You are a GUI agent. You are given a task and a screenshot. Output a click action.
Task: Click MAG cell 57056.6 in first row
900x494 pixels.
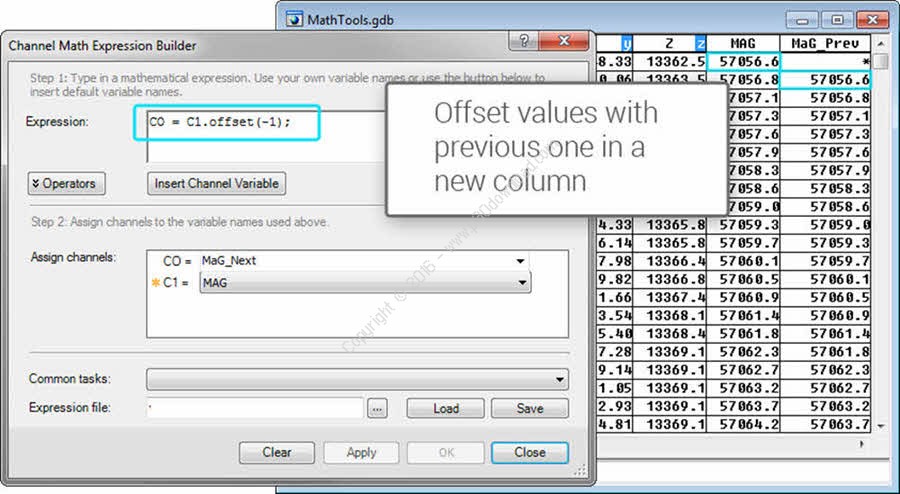click(743, 61)
